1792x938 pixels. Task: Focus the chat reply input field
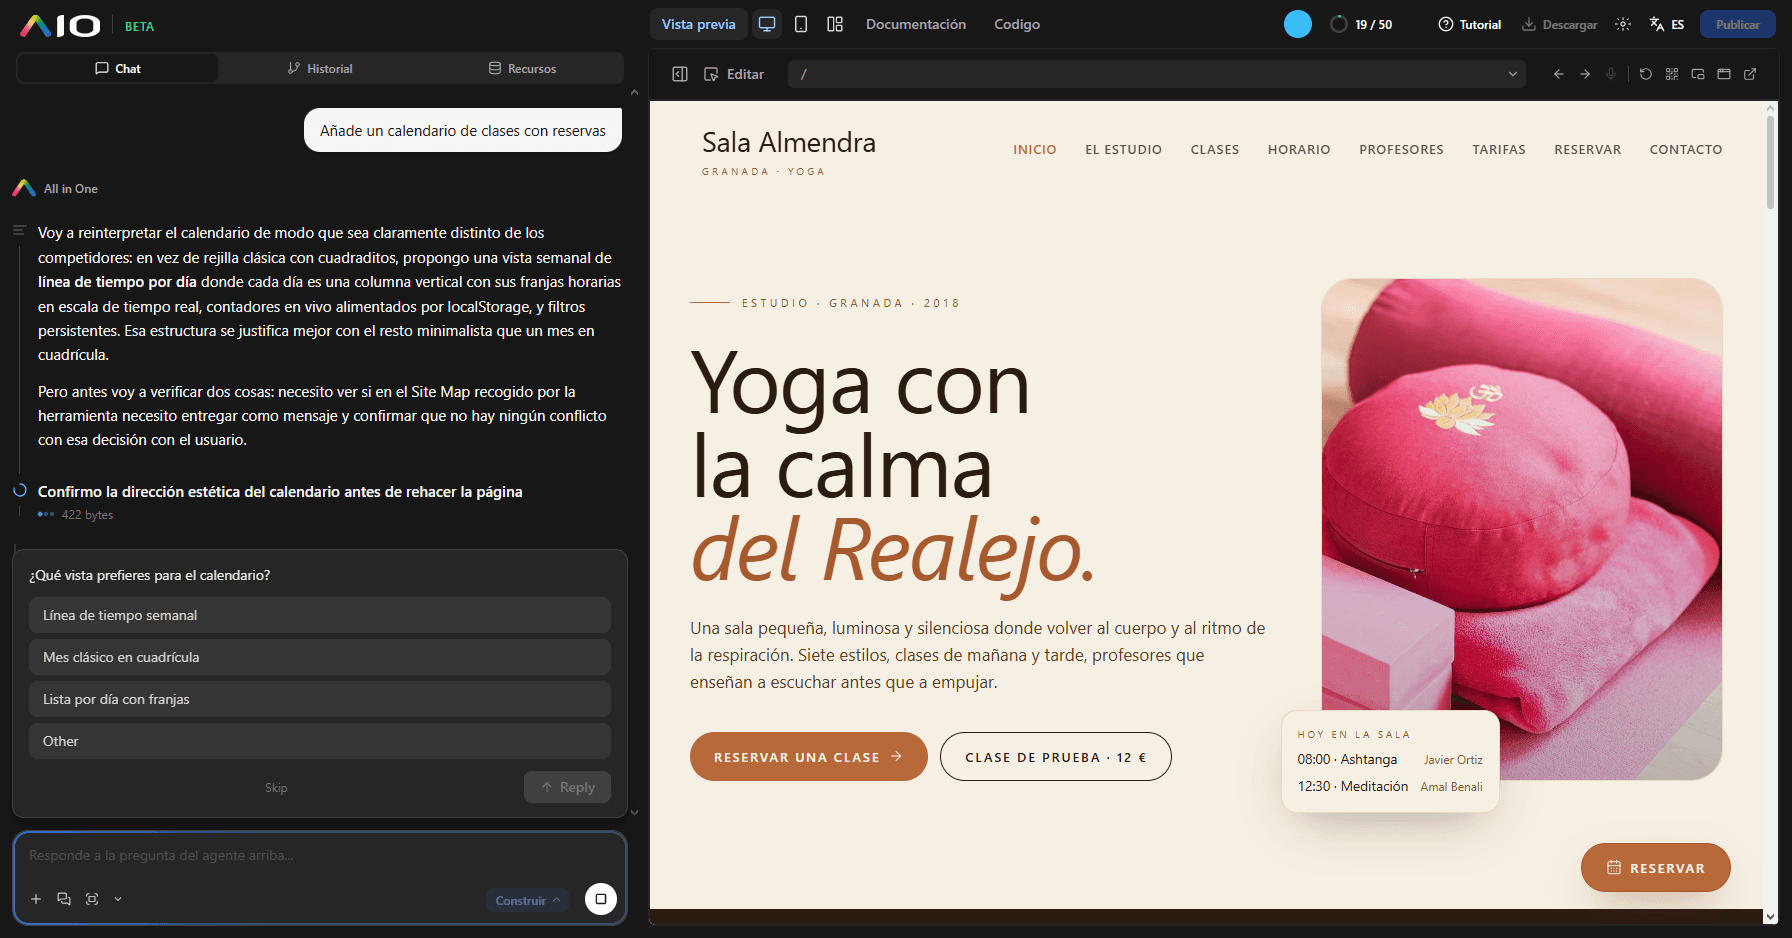(320, 856)
